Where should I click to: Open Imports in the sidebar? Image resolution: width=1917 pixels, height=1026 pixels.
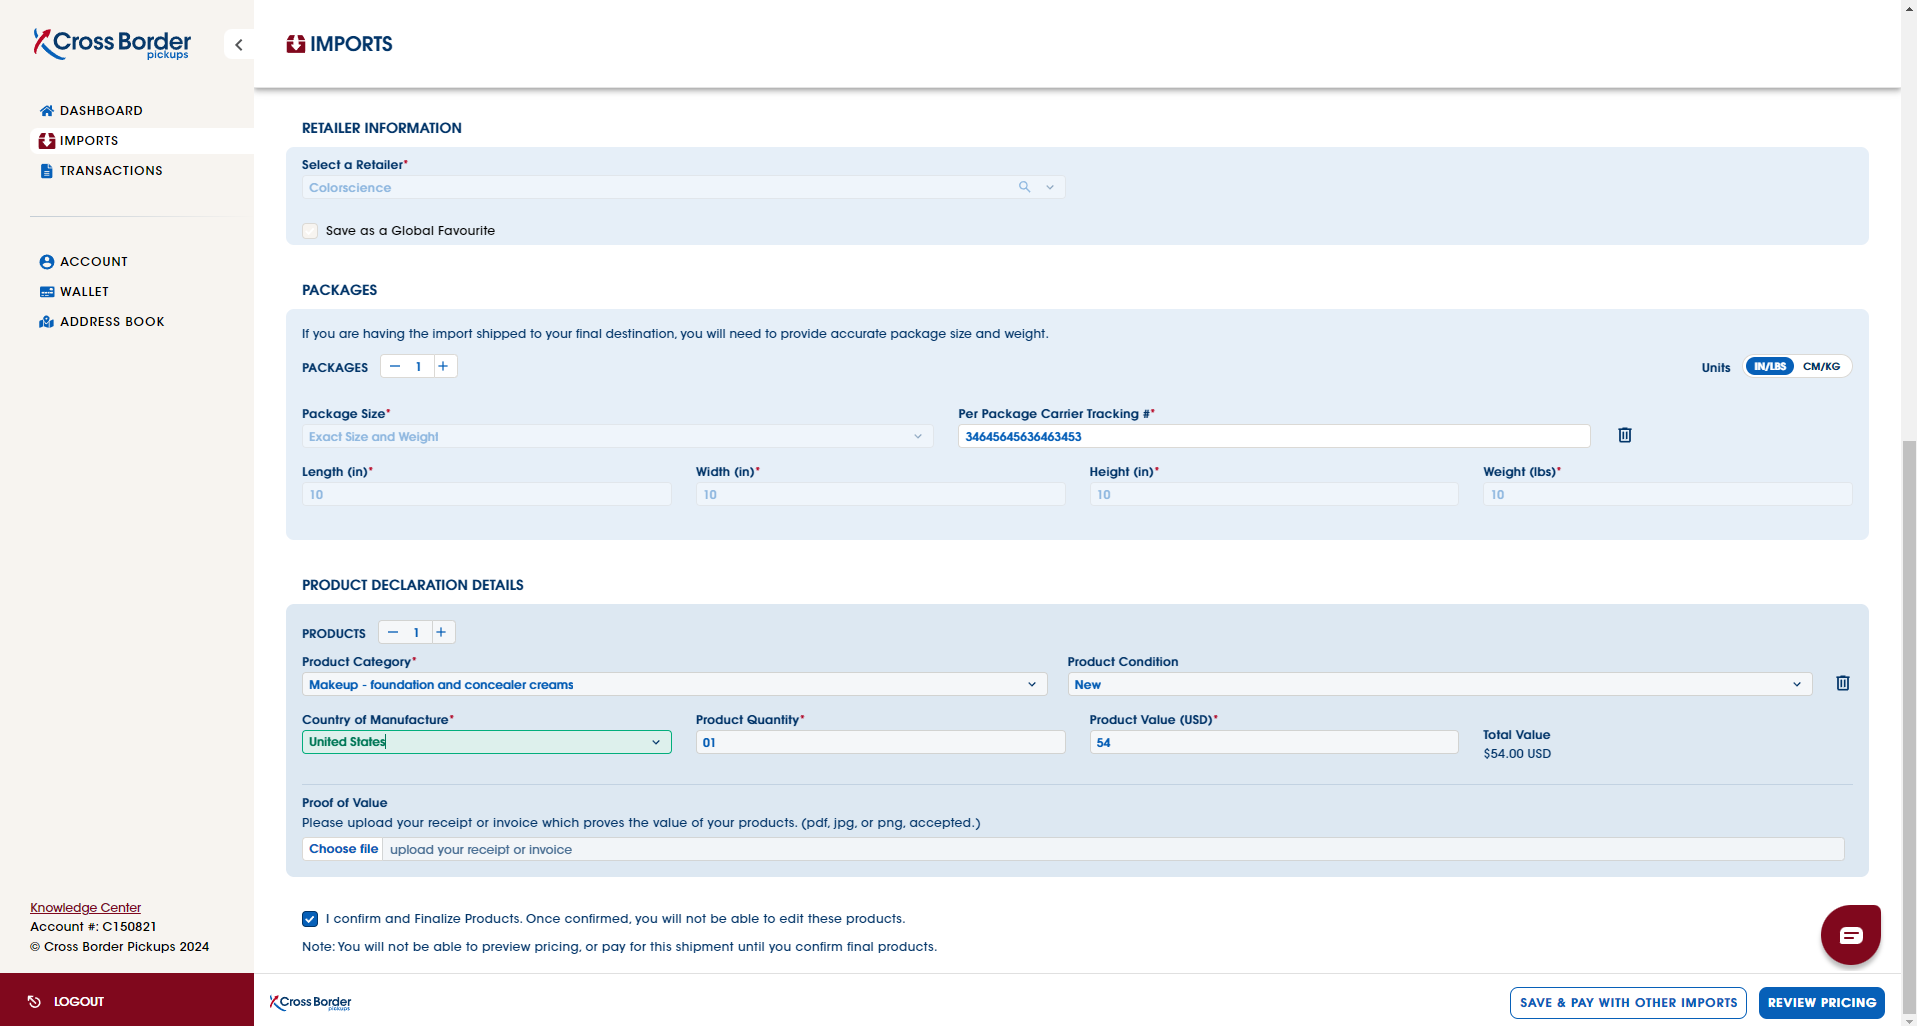coord(89,141)
